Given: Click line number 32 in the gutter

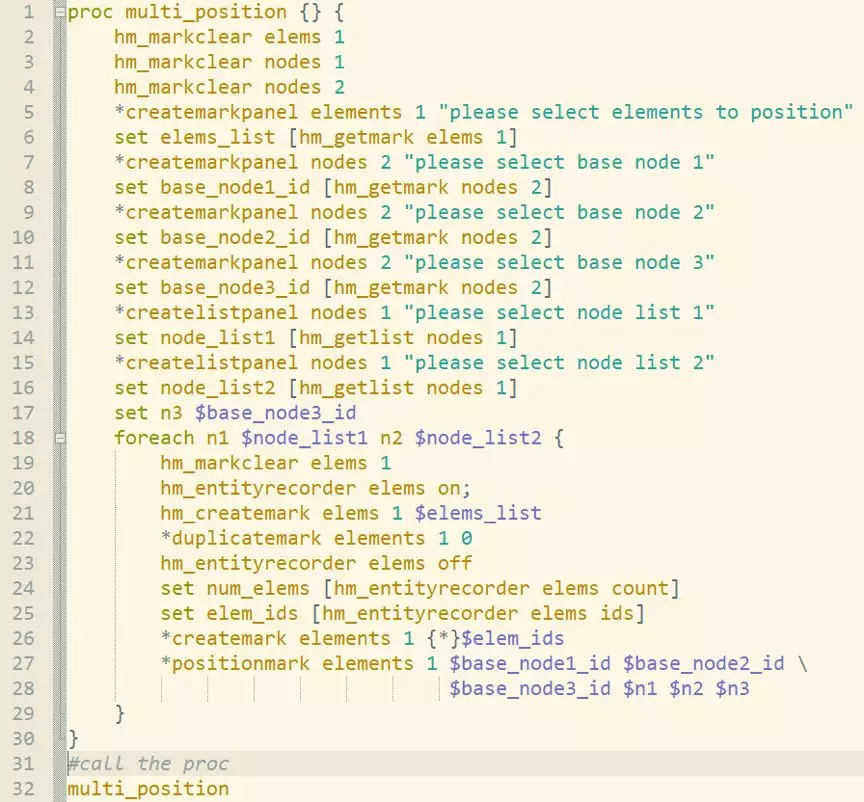Looking at the screenshot, I should (23, 788).
